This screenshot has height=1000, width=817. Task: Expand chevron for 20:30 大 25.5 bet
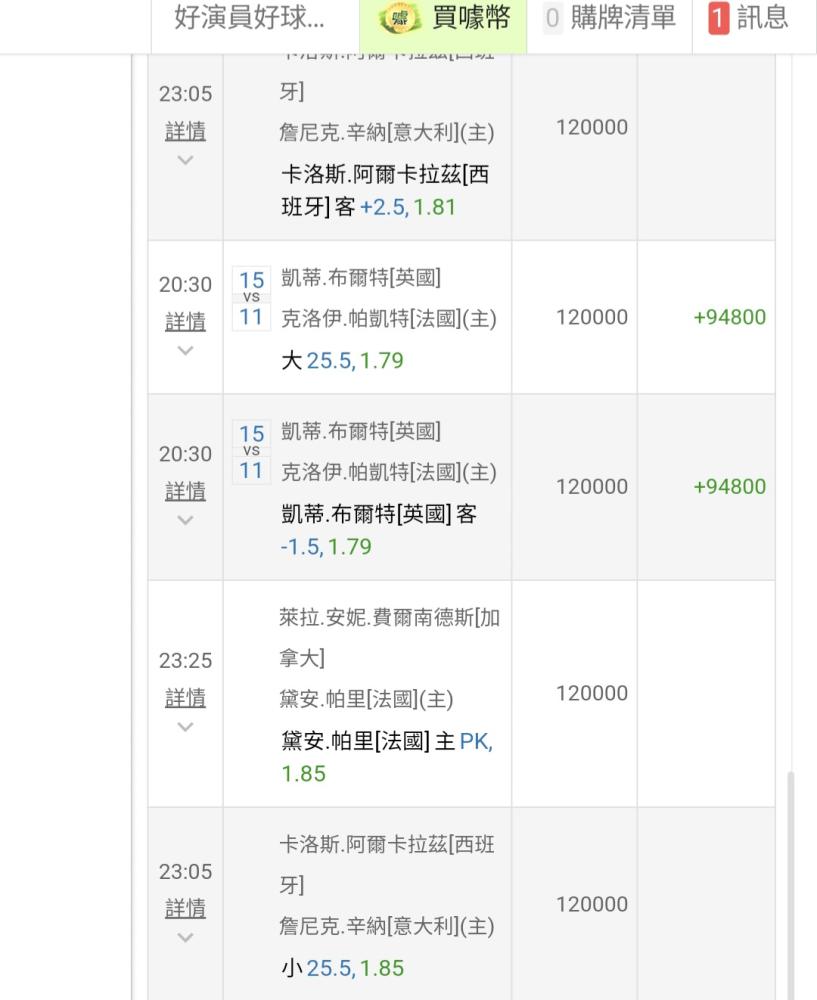pos(186,350)
